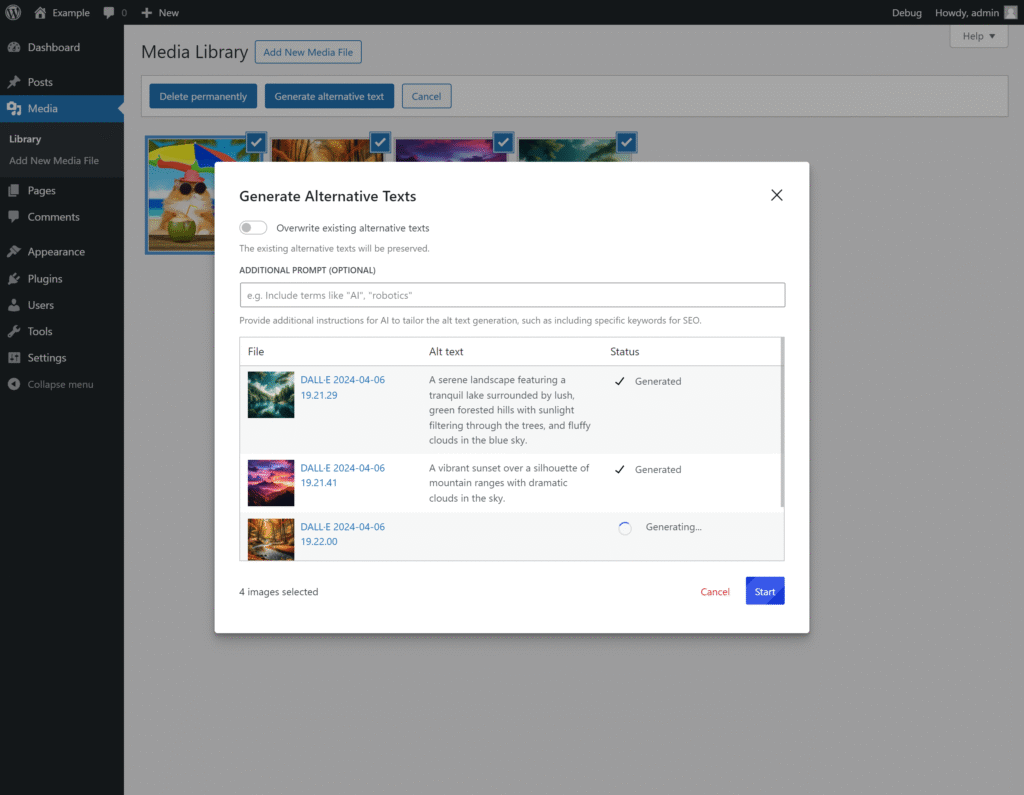Click the Comments icon in sidebar
The height and width of the screenshot is (795, 1024).
pyautogui.click(x=14, y=216)
